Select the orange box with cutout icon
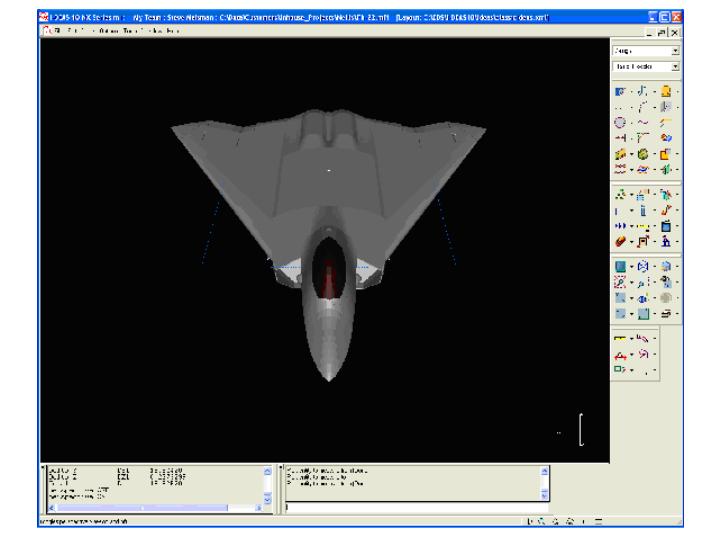 click(666, 154)
